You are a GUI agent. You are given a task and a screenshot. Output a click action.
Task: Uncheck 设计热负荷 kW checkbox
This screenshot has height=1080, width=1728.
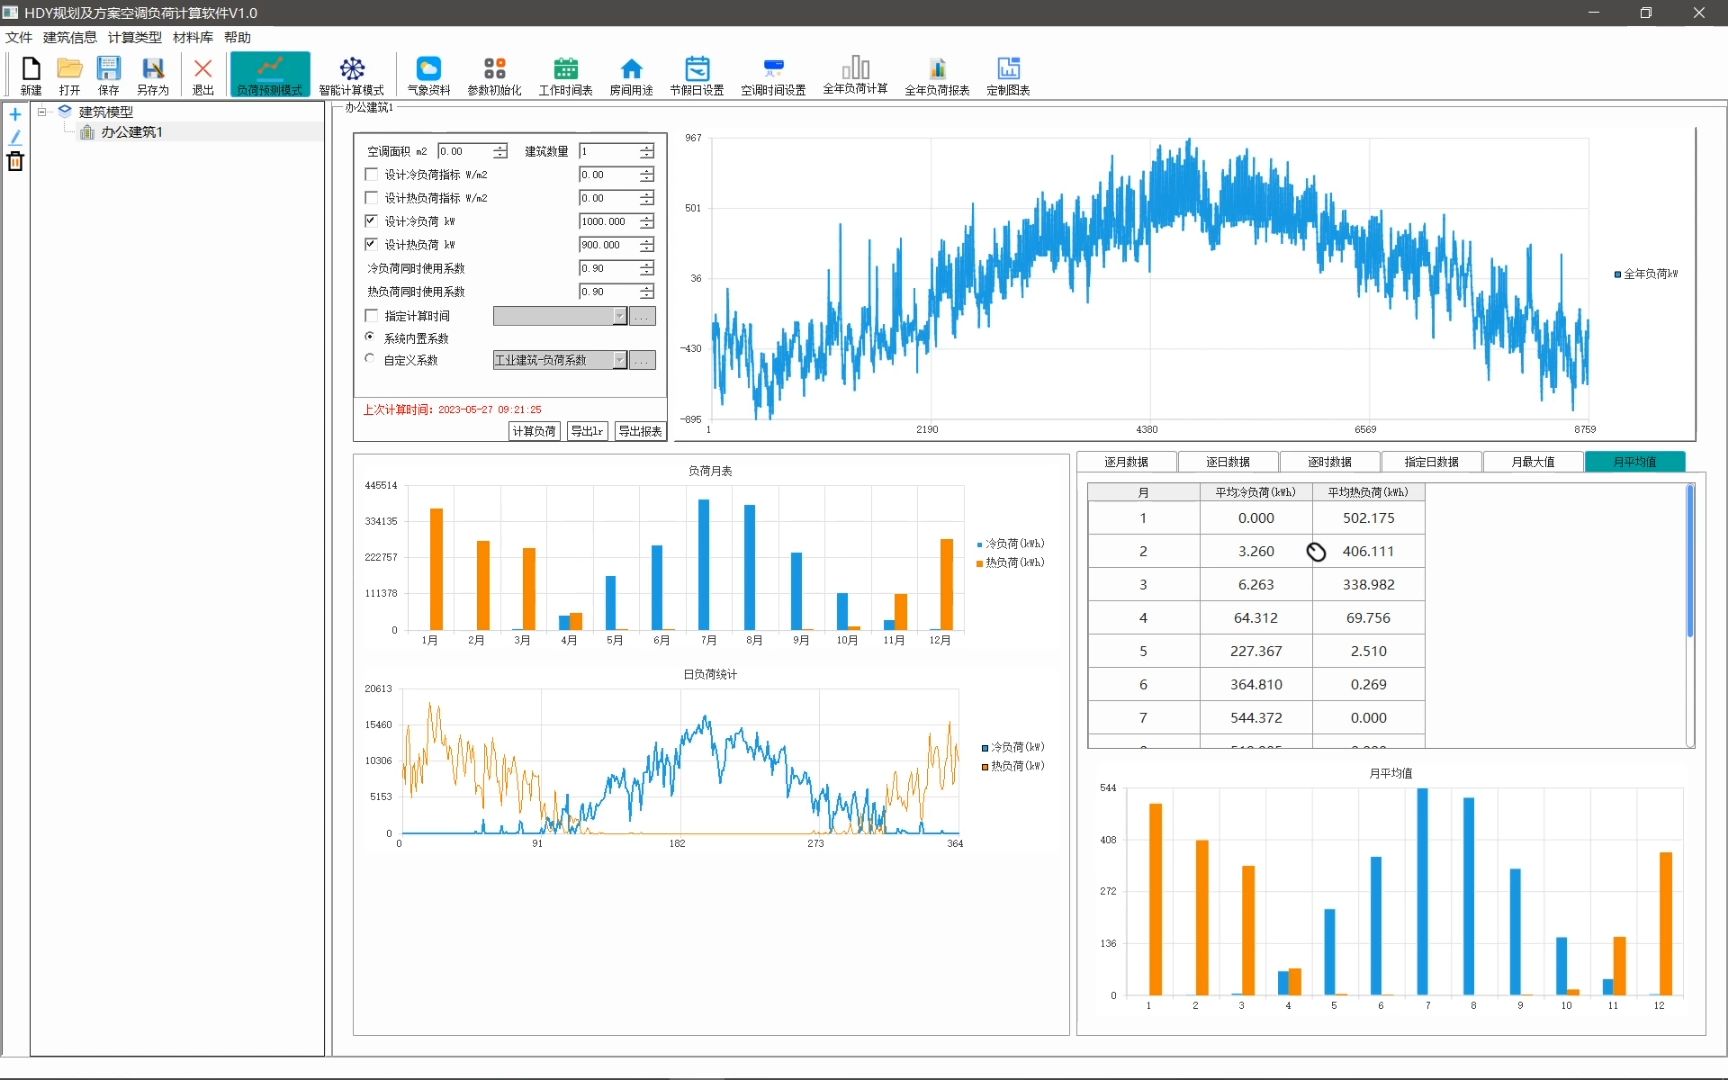(x=371, y=244)
